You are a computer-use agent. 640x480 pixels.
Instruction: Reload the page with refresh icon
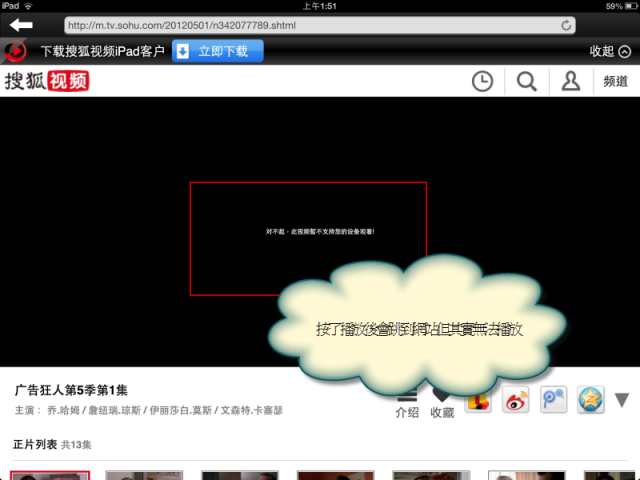point(566,25)
